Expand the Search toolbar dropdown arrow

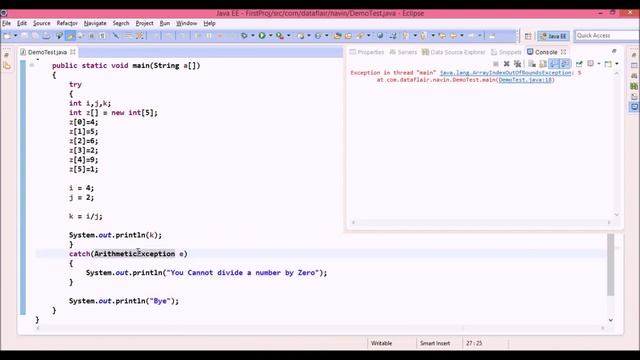pyautogui.click(x=369, y=36)
